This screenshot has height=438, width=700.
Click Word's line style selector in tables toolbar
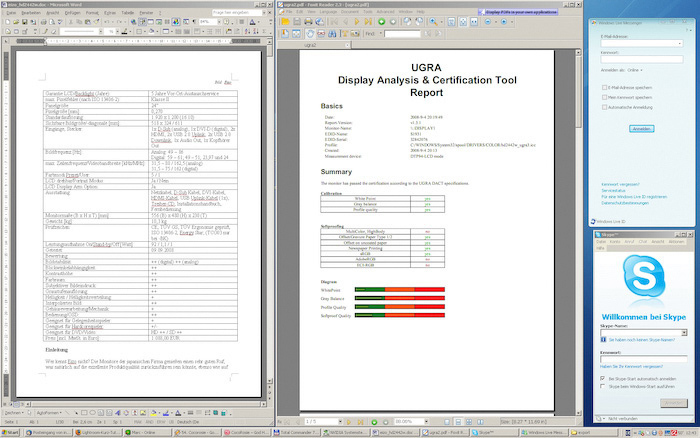[x=80, y=32]
